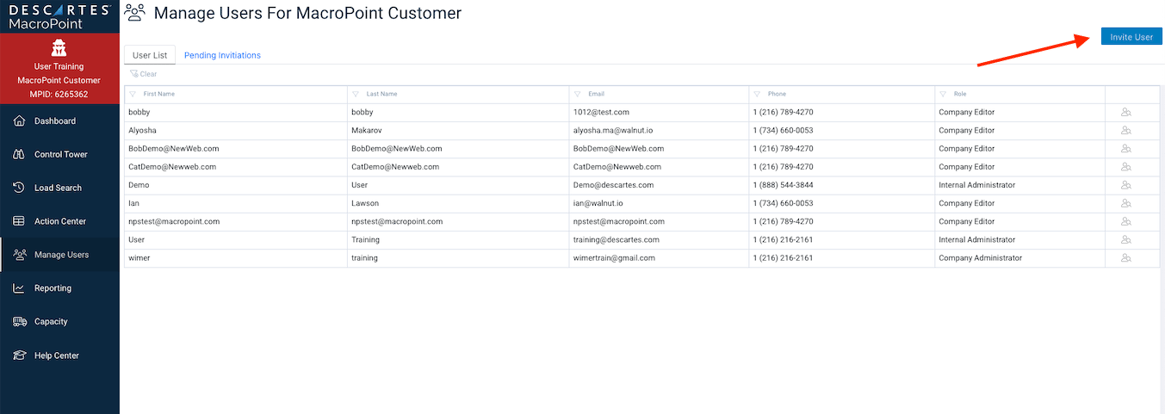Screen dimensions: 1165x414
Task: Select email wimertrain@gmail.com
Action: (614, 258)
